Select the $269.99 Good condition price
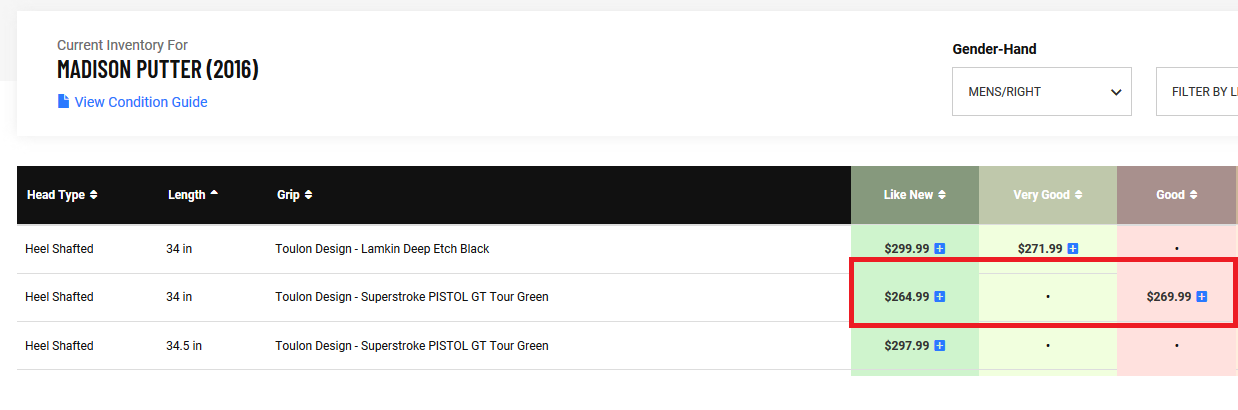 [x=1168, y=297]
